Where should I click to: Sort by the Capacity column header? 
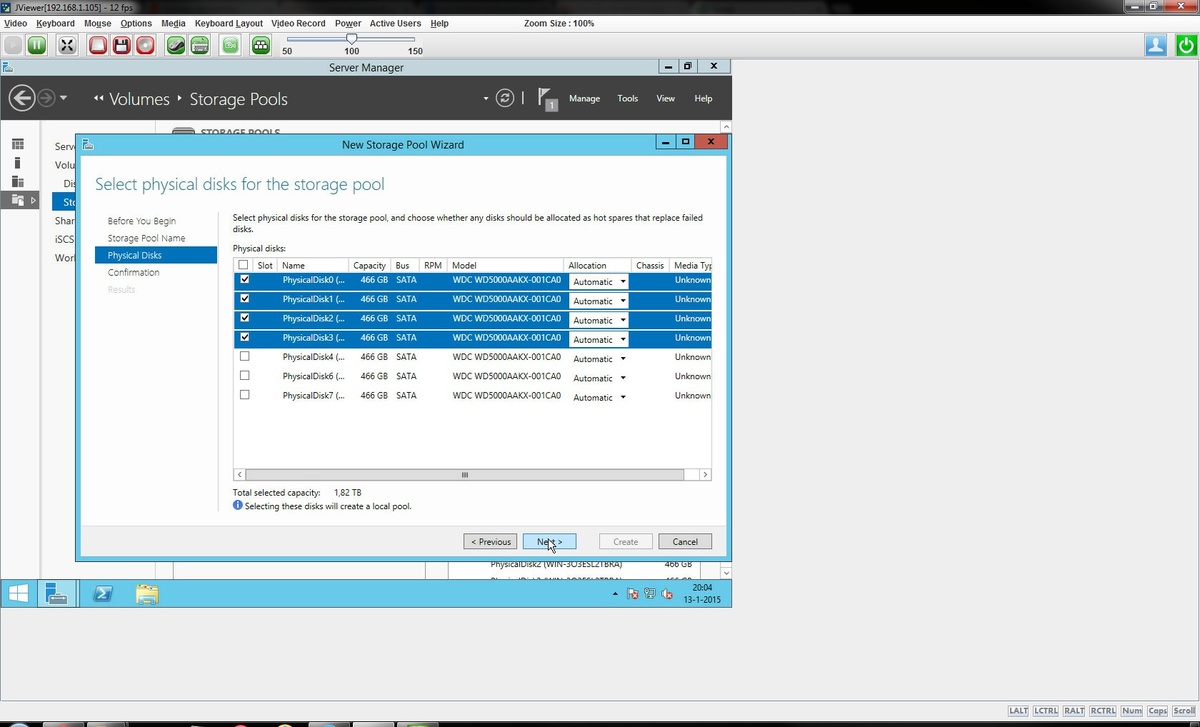[x=370, y=265]
